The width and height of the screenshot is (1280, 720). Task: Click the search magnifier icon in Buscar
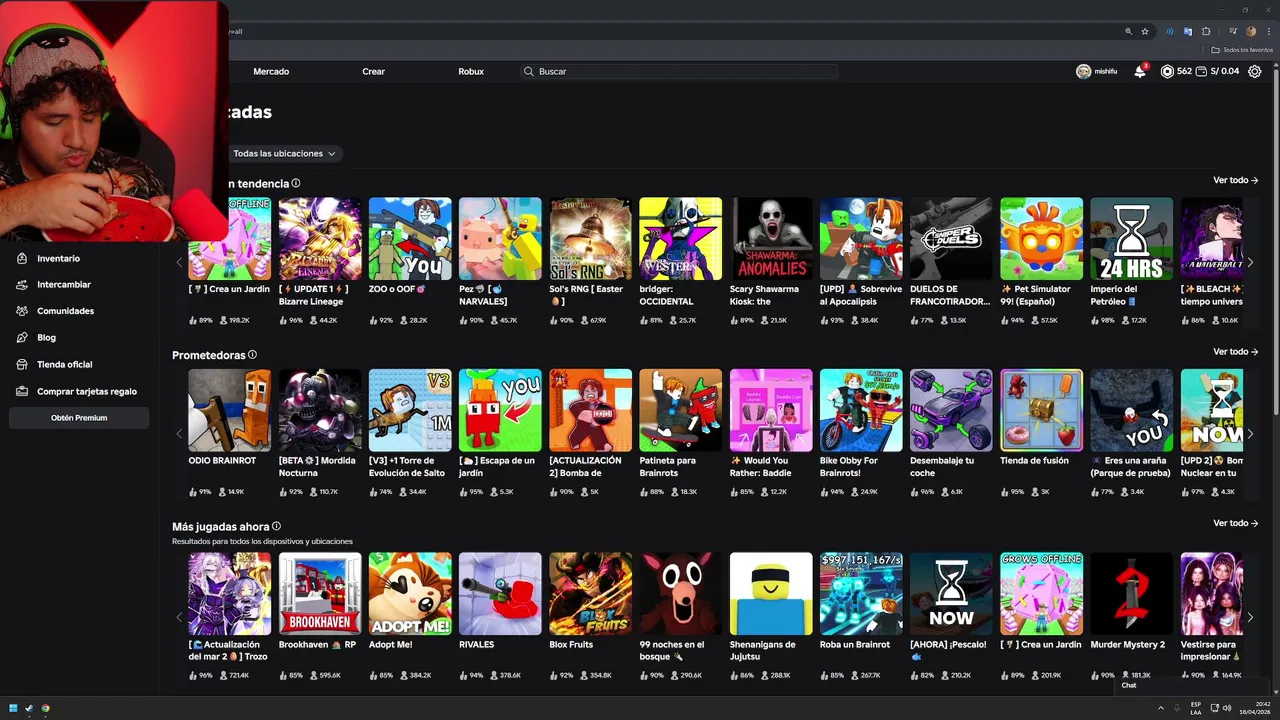(x=529, y=72)
